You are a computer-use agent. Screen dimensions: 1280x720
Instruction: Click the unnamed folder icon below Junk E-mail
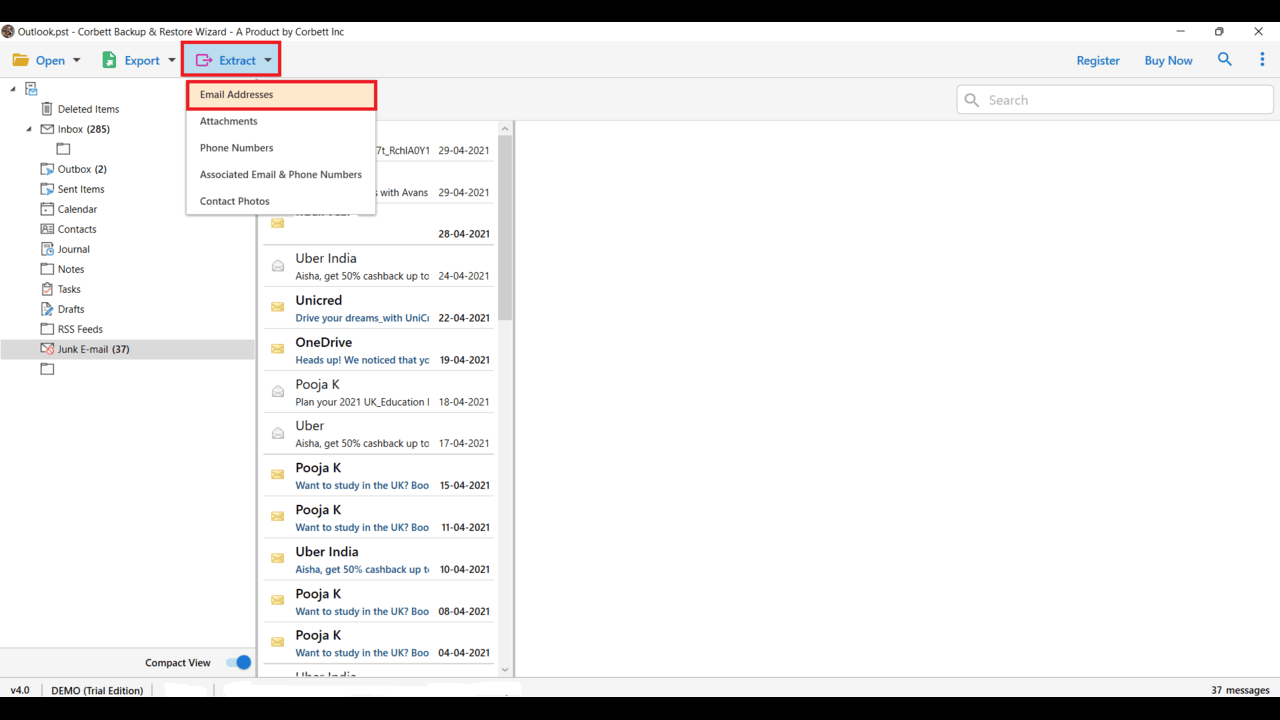47,369
